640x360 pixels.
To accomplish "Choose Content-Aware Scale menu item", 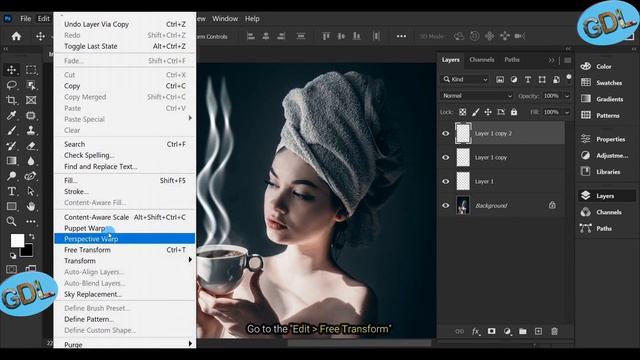I will tap(125, 217).
